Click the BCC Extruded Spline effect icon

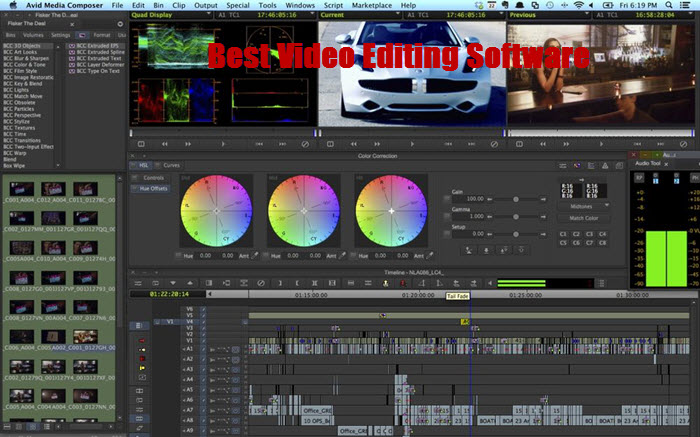pyautogui.click(x=71, y=52)
